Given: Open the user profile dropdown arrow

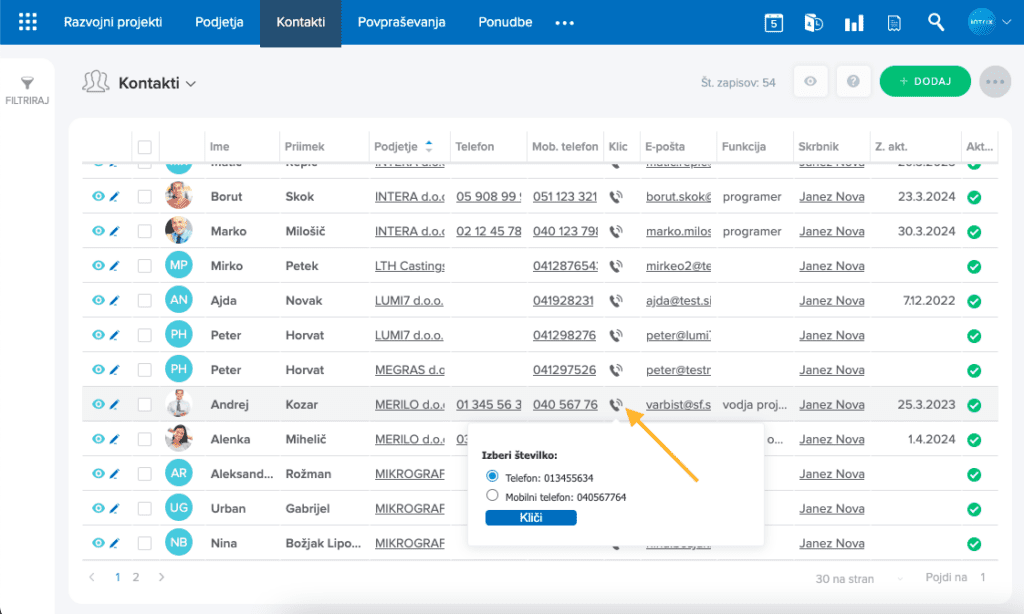Looking at the screenshot, I should (x=1007, y=22).
